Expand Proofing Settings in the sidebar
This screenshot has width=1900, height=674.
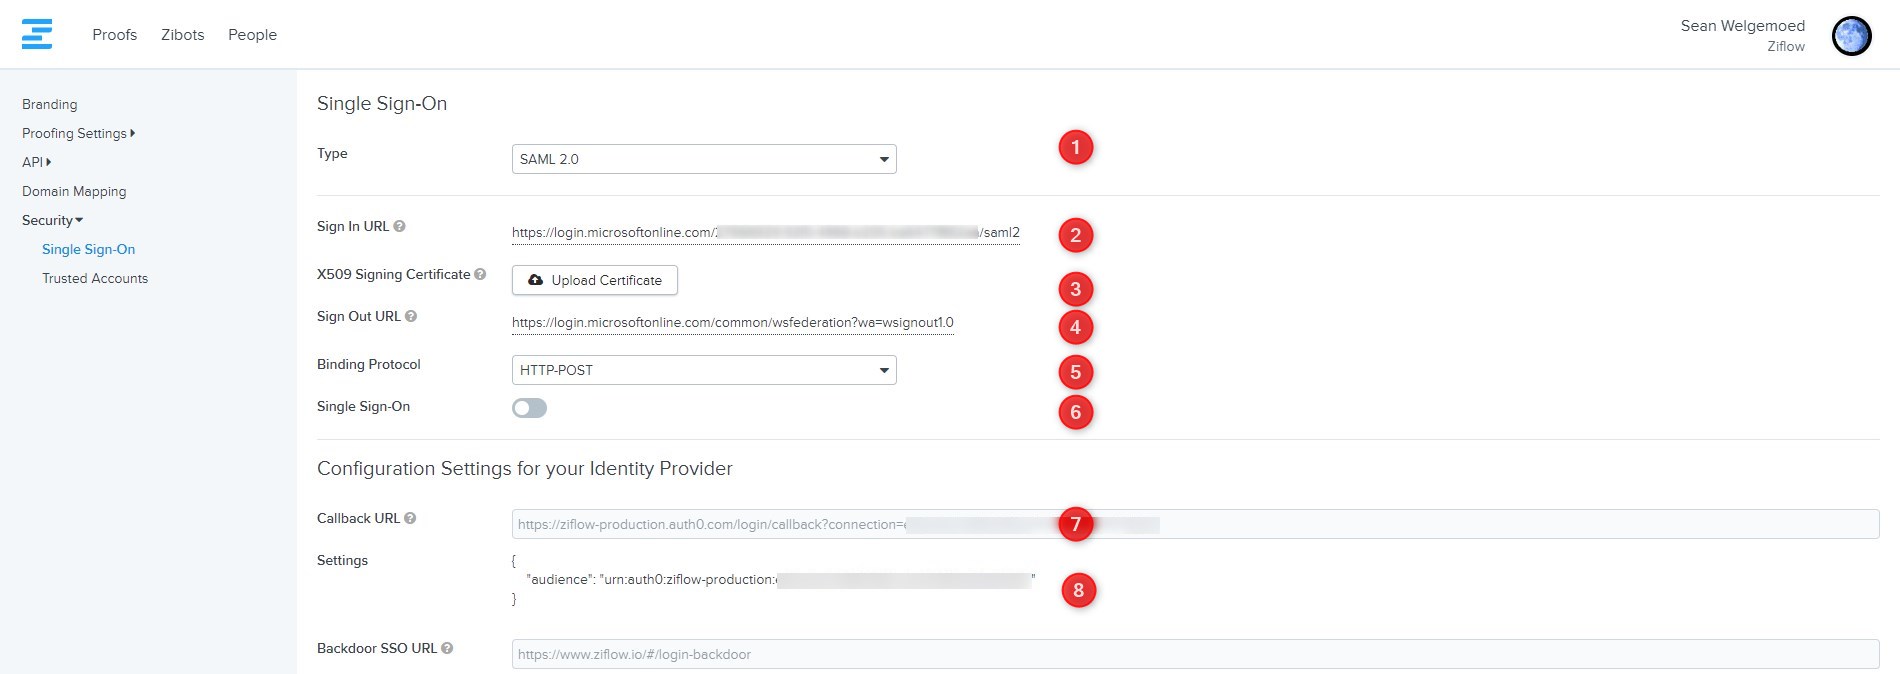(78, 133)
